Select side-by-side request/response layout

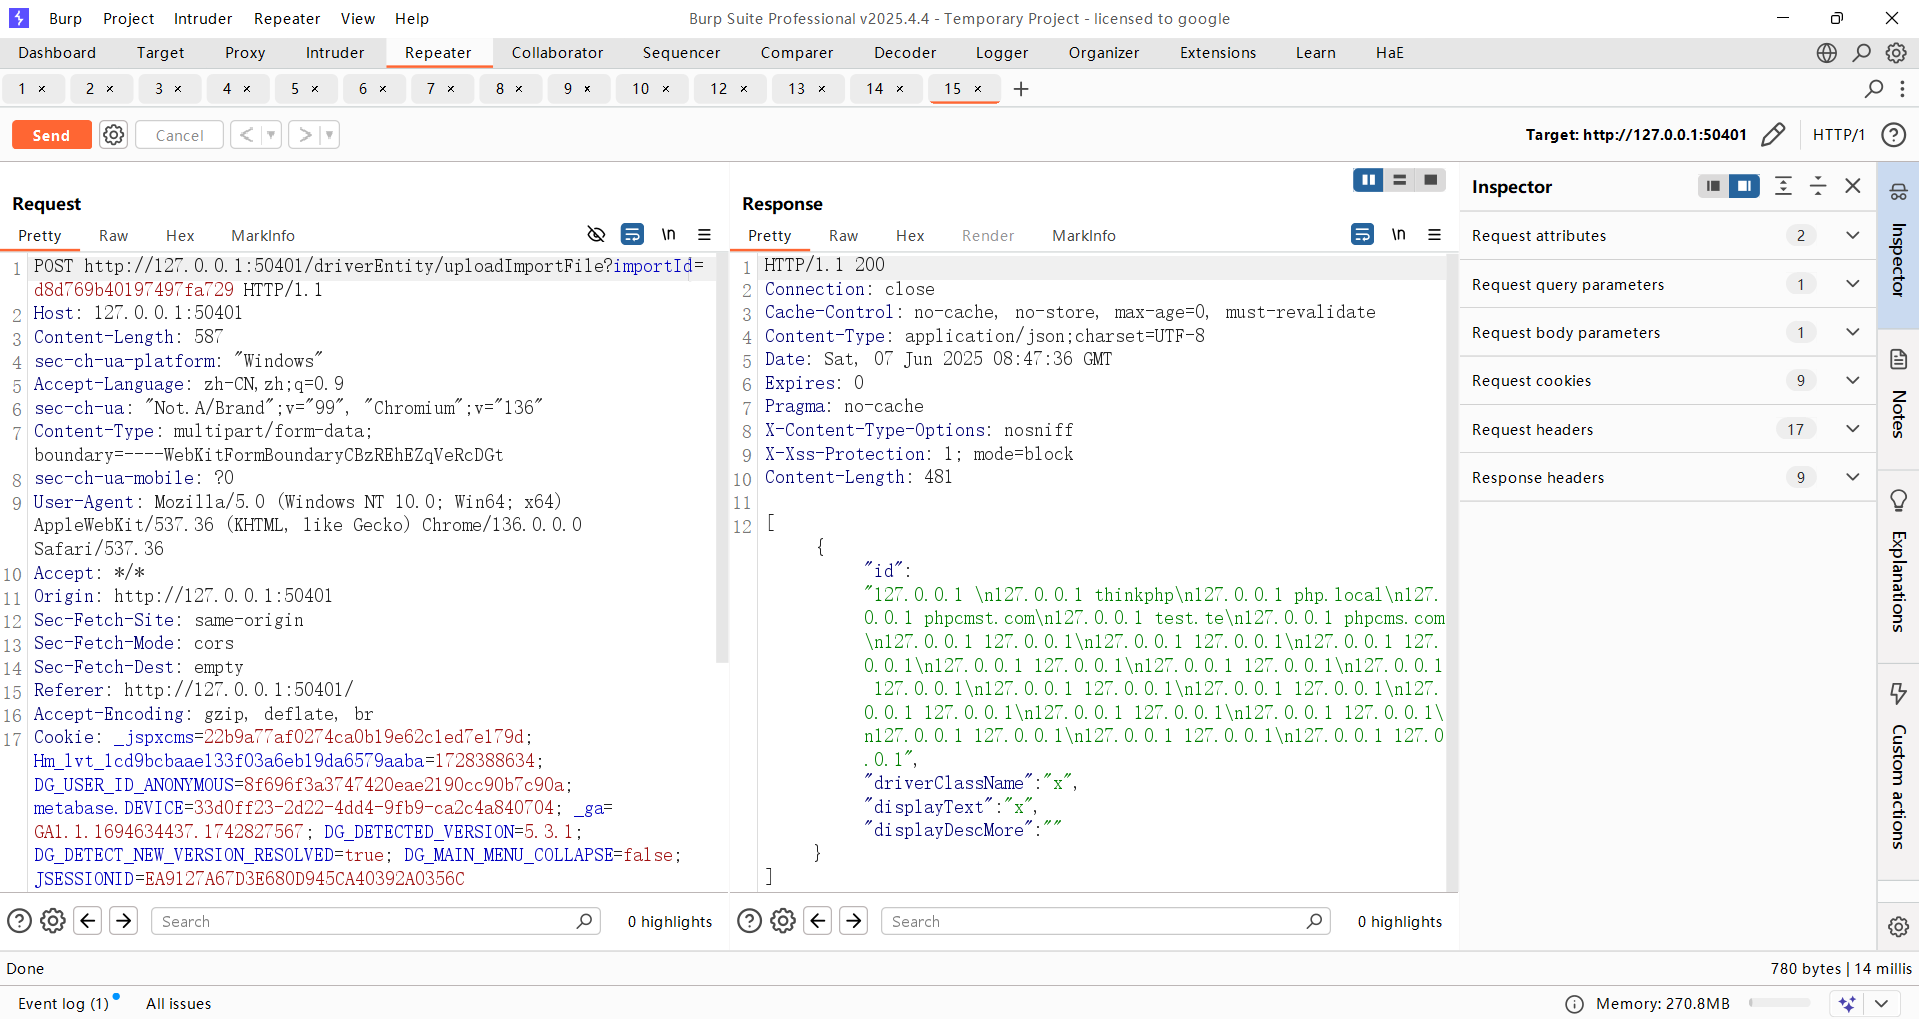pyautogui.click(x=1368, y=180)
